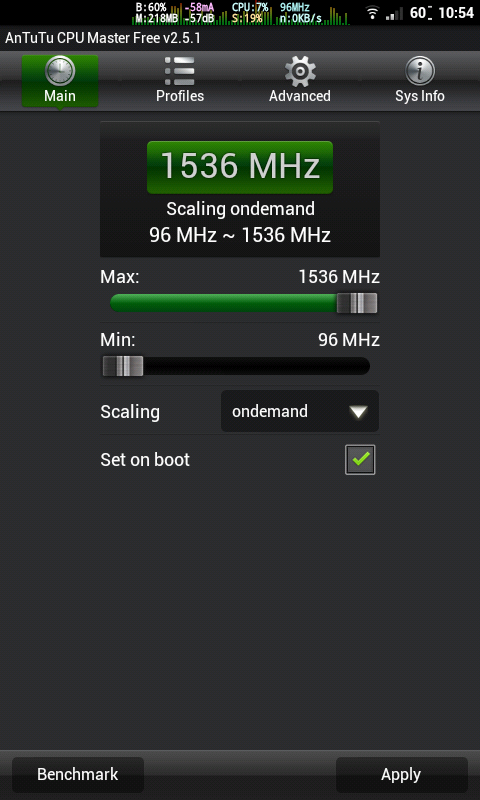The height and width of the screenshot is (800, 480).
Task: Tap the 10:54 clock in status bar
Action: click(456, 13)
